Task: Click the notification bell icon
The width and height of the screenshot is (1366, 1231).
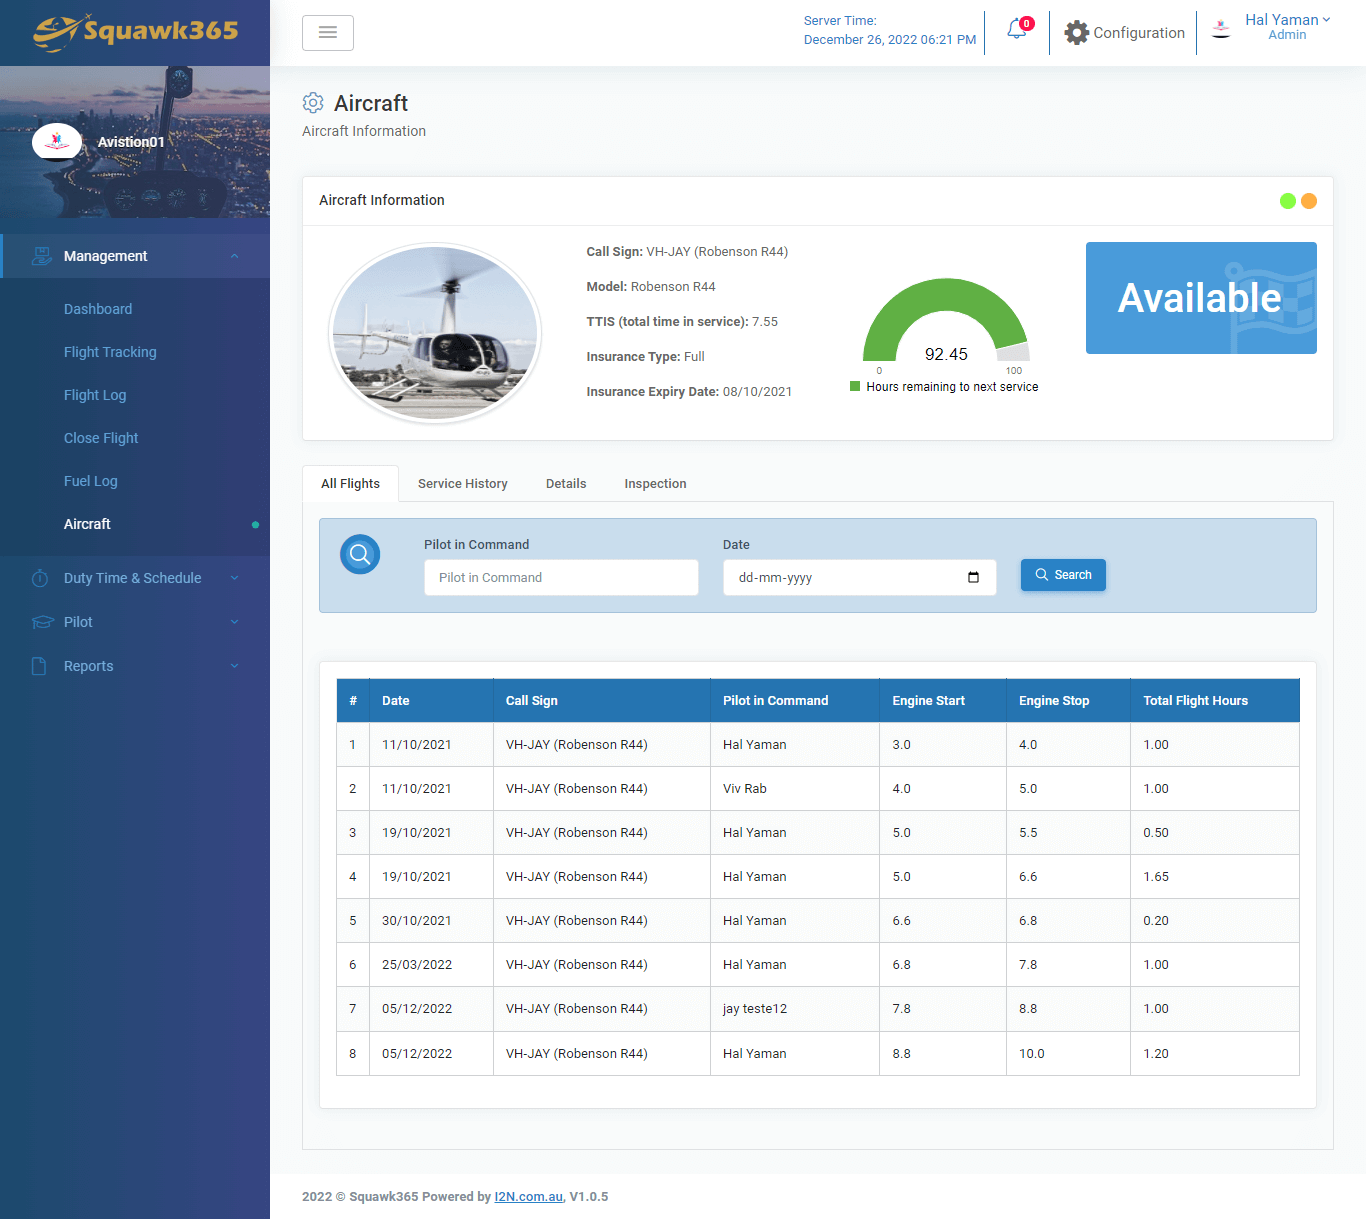Action: click(1017, 30)
